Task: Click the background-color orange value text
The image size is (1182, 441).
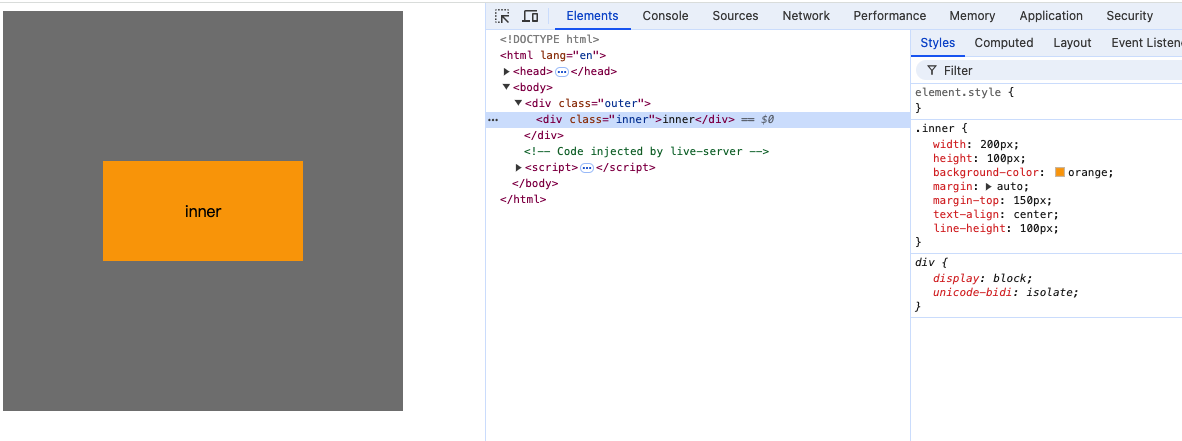Action: point(1088,172)
